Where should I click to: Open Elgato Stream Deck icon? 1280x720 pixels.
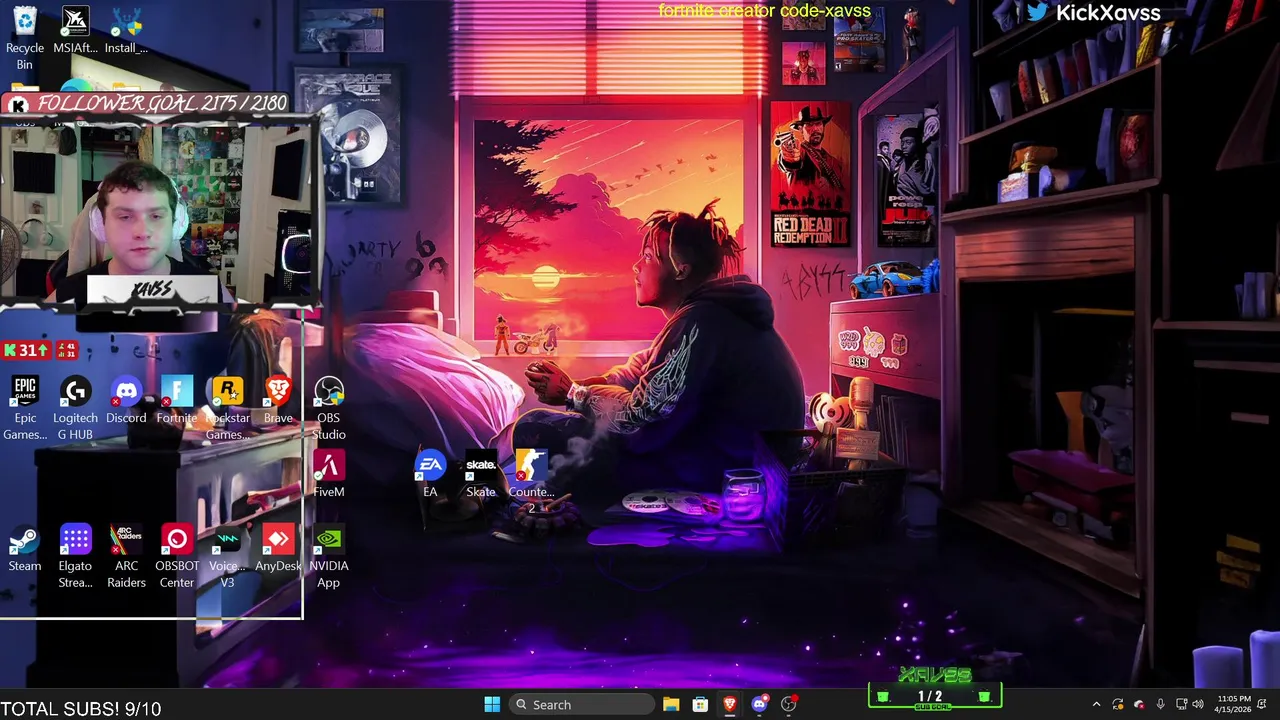(75, 556)
